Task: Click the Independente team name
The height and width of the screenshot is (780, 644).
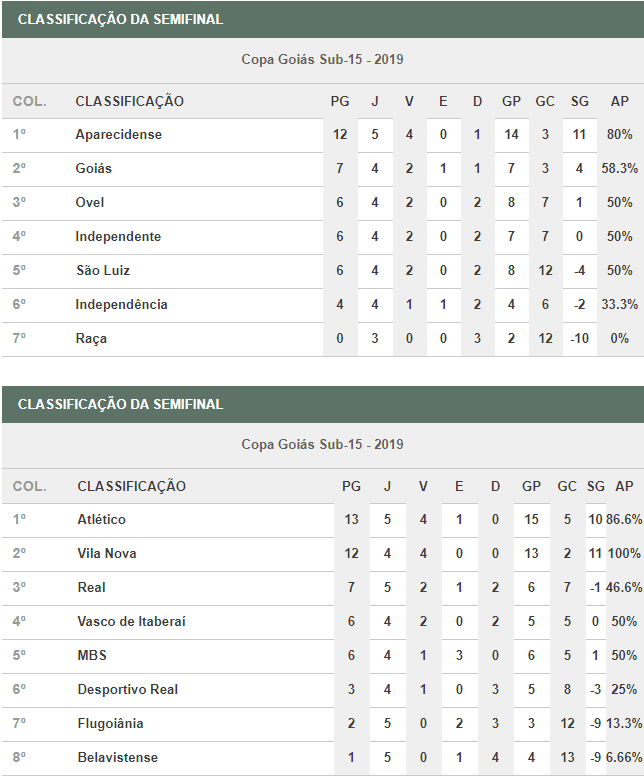Action: (118, 237)
